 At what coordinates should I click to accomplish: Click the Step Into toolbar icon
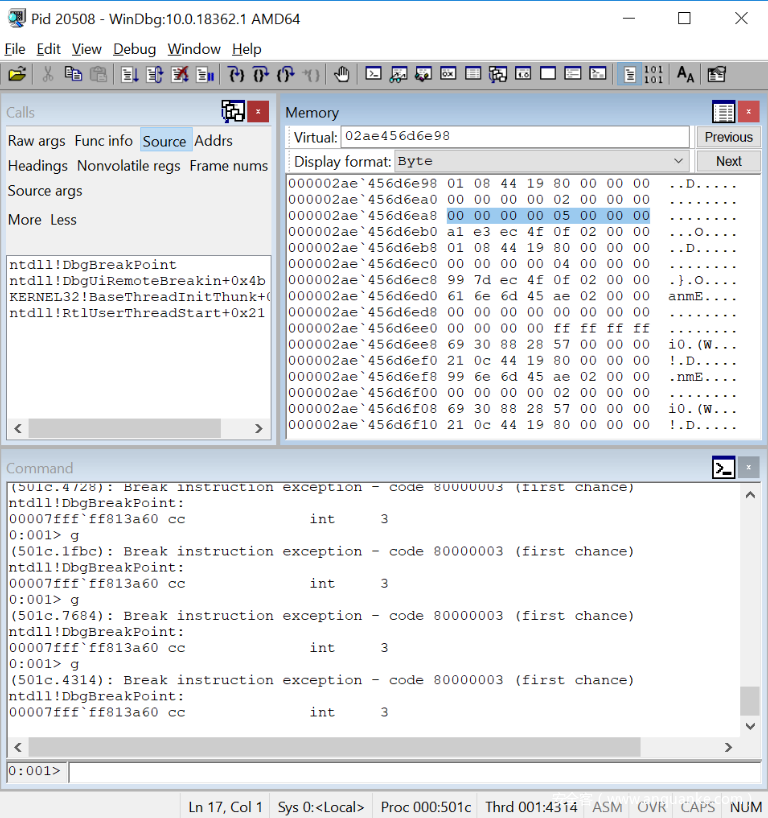(x=236, y=74)
